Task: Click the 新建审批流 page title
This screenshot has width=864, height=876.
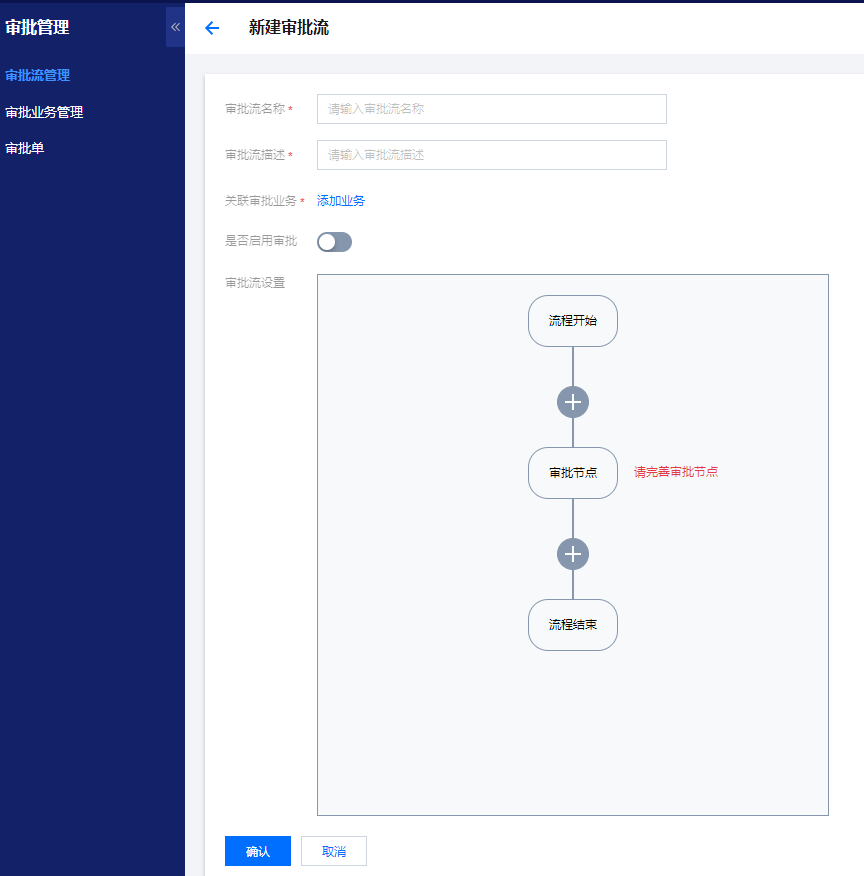Action: [289, 28]
